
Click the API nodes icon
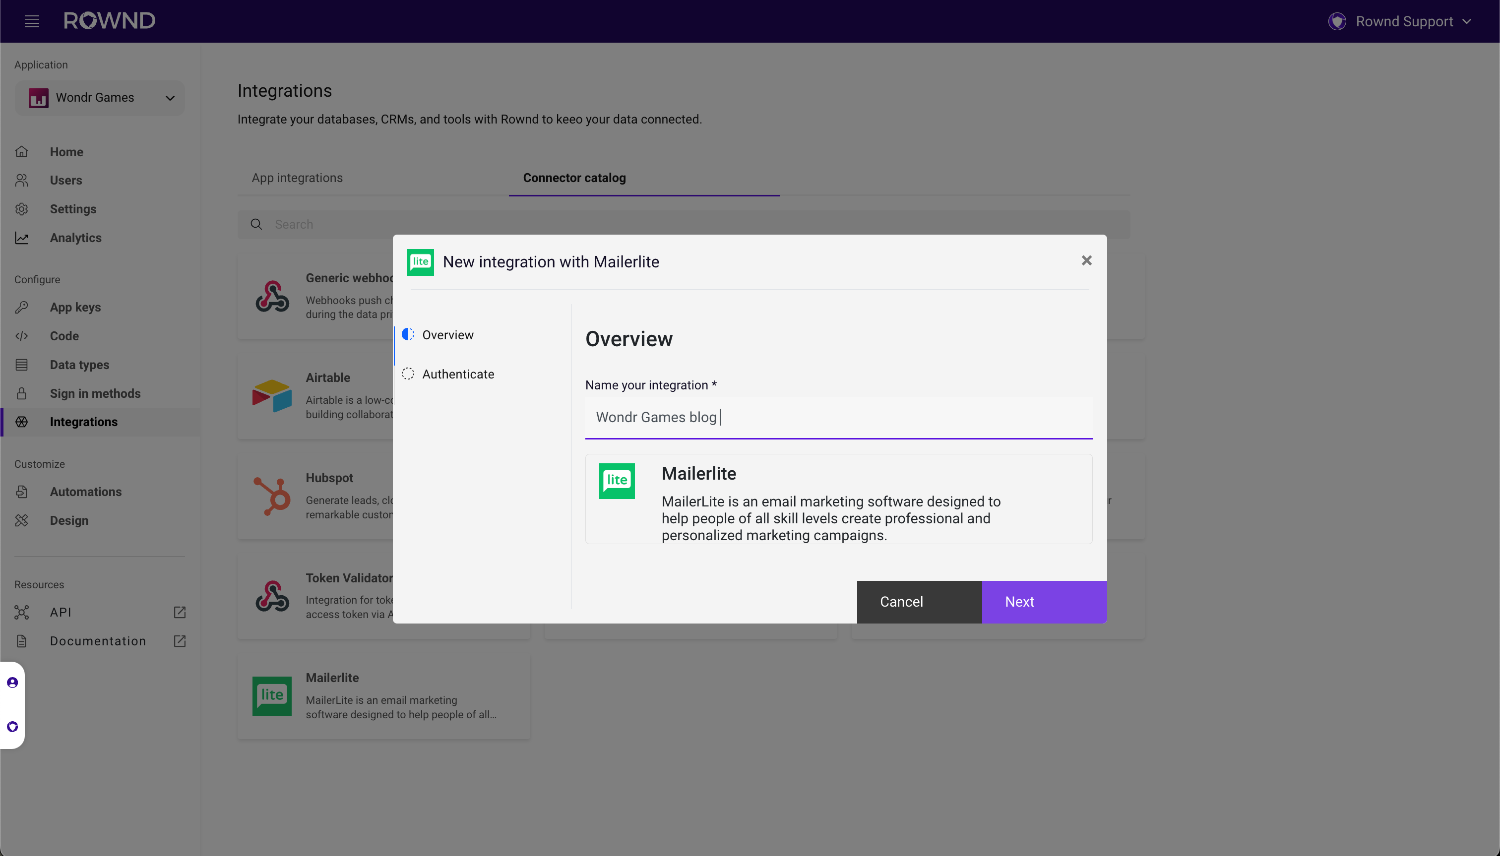pos(22,612)
